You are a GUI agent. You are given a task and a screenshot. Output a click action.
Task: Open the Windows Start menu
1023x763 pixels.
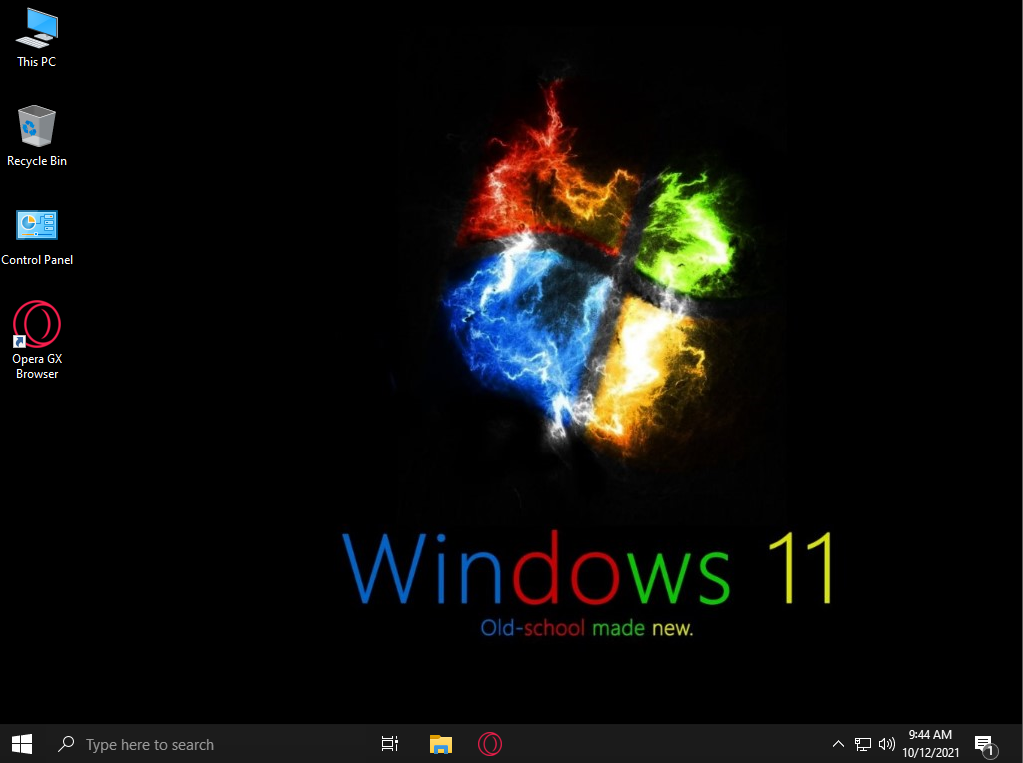pos(22,744)
